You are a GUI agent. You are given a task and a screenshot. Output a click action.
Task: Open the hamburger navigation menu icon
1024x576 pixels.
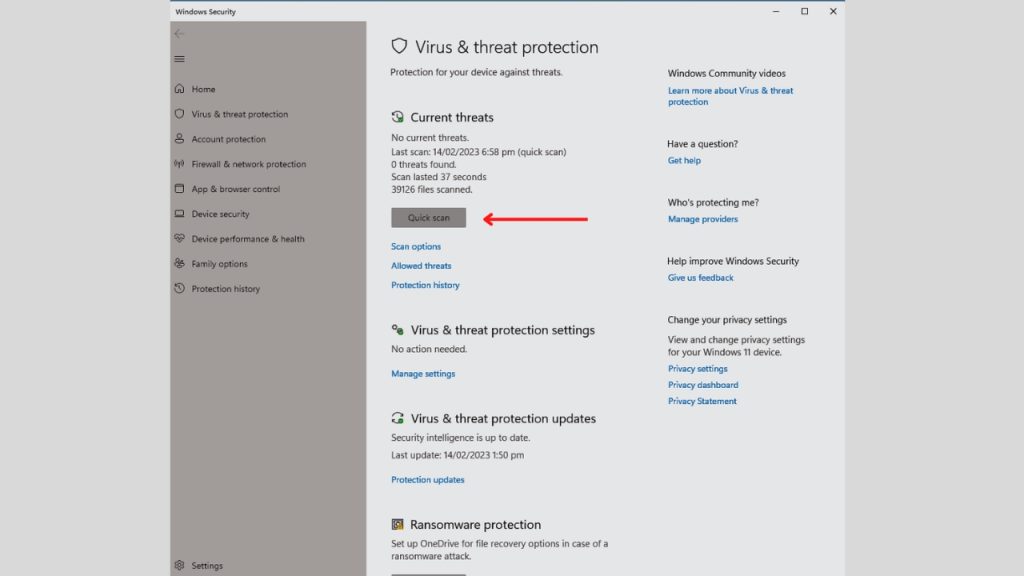[179, 59]
